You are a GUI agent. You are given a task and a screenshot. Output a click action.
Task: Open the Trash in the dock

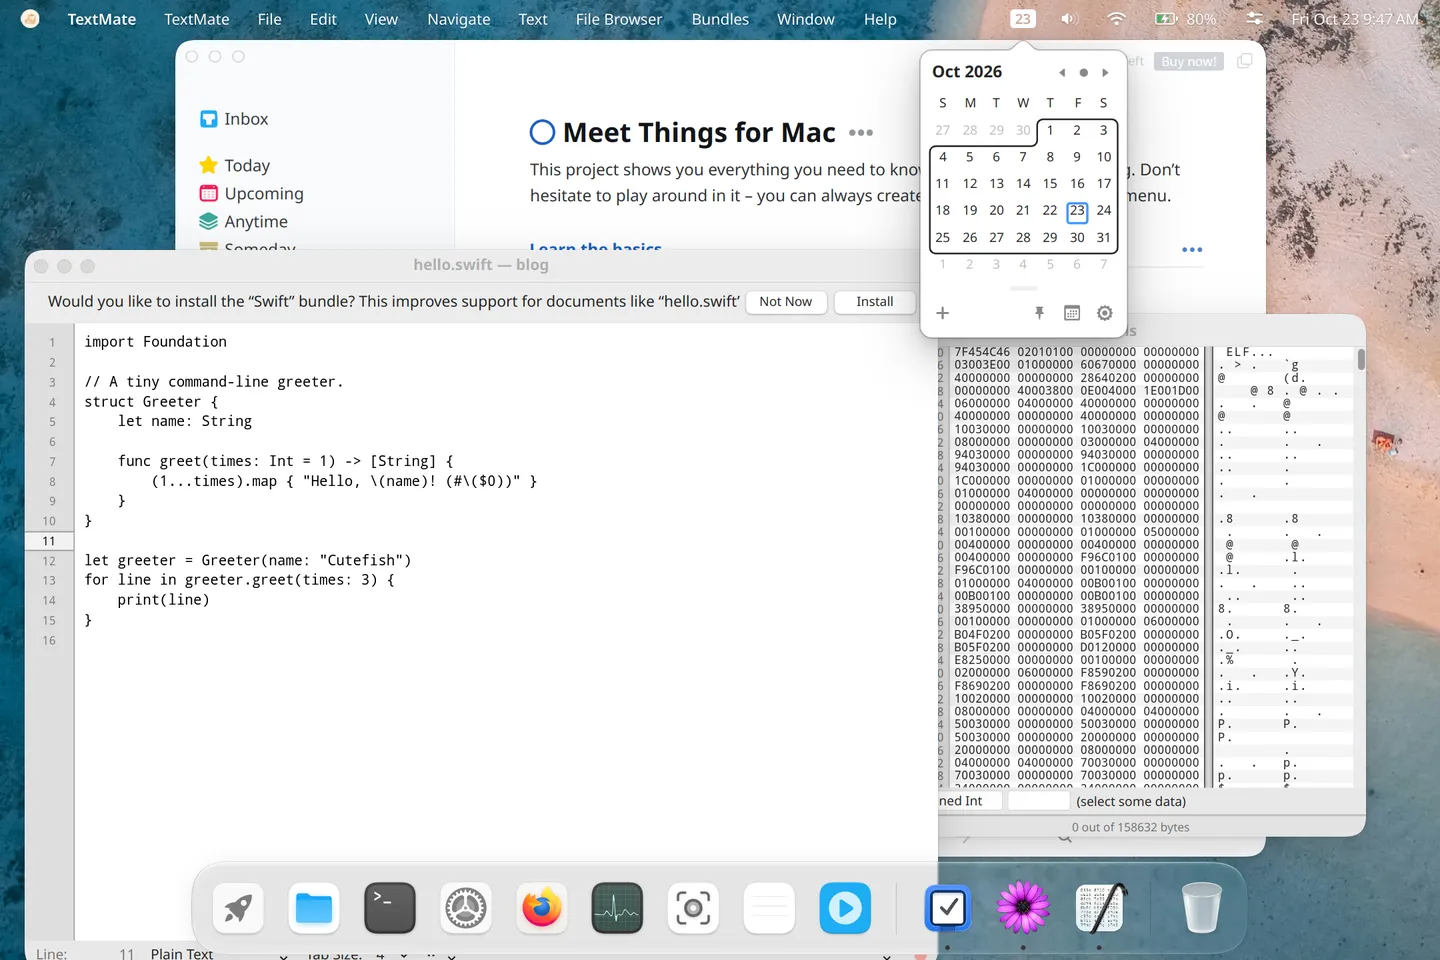pyautogui.click(x=1201, y=908)
